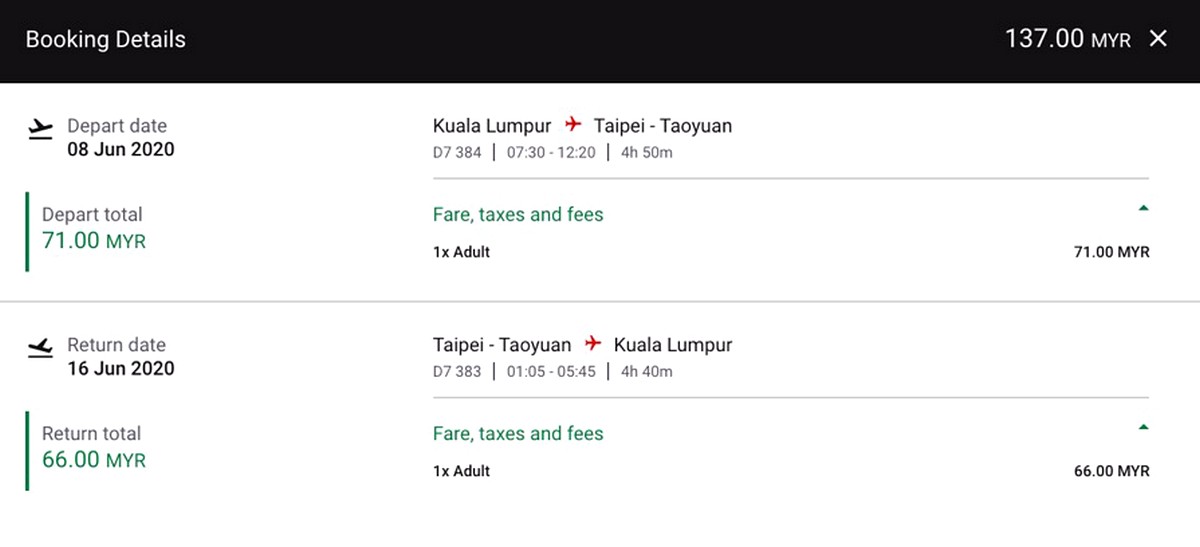This screenshot has width=1200, height=547.
Task: Click red plane icon on return route
Action: click(593, 344)
